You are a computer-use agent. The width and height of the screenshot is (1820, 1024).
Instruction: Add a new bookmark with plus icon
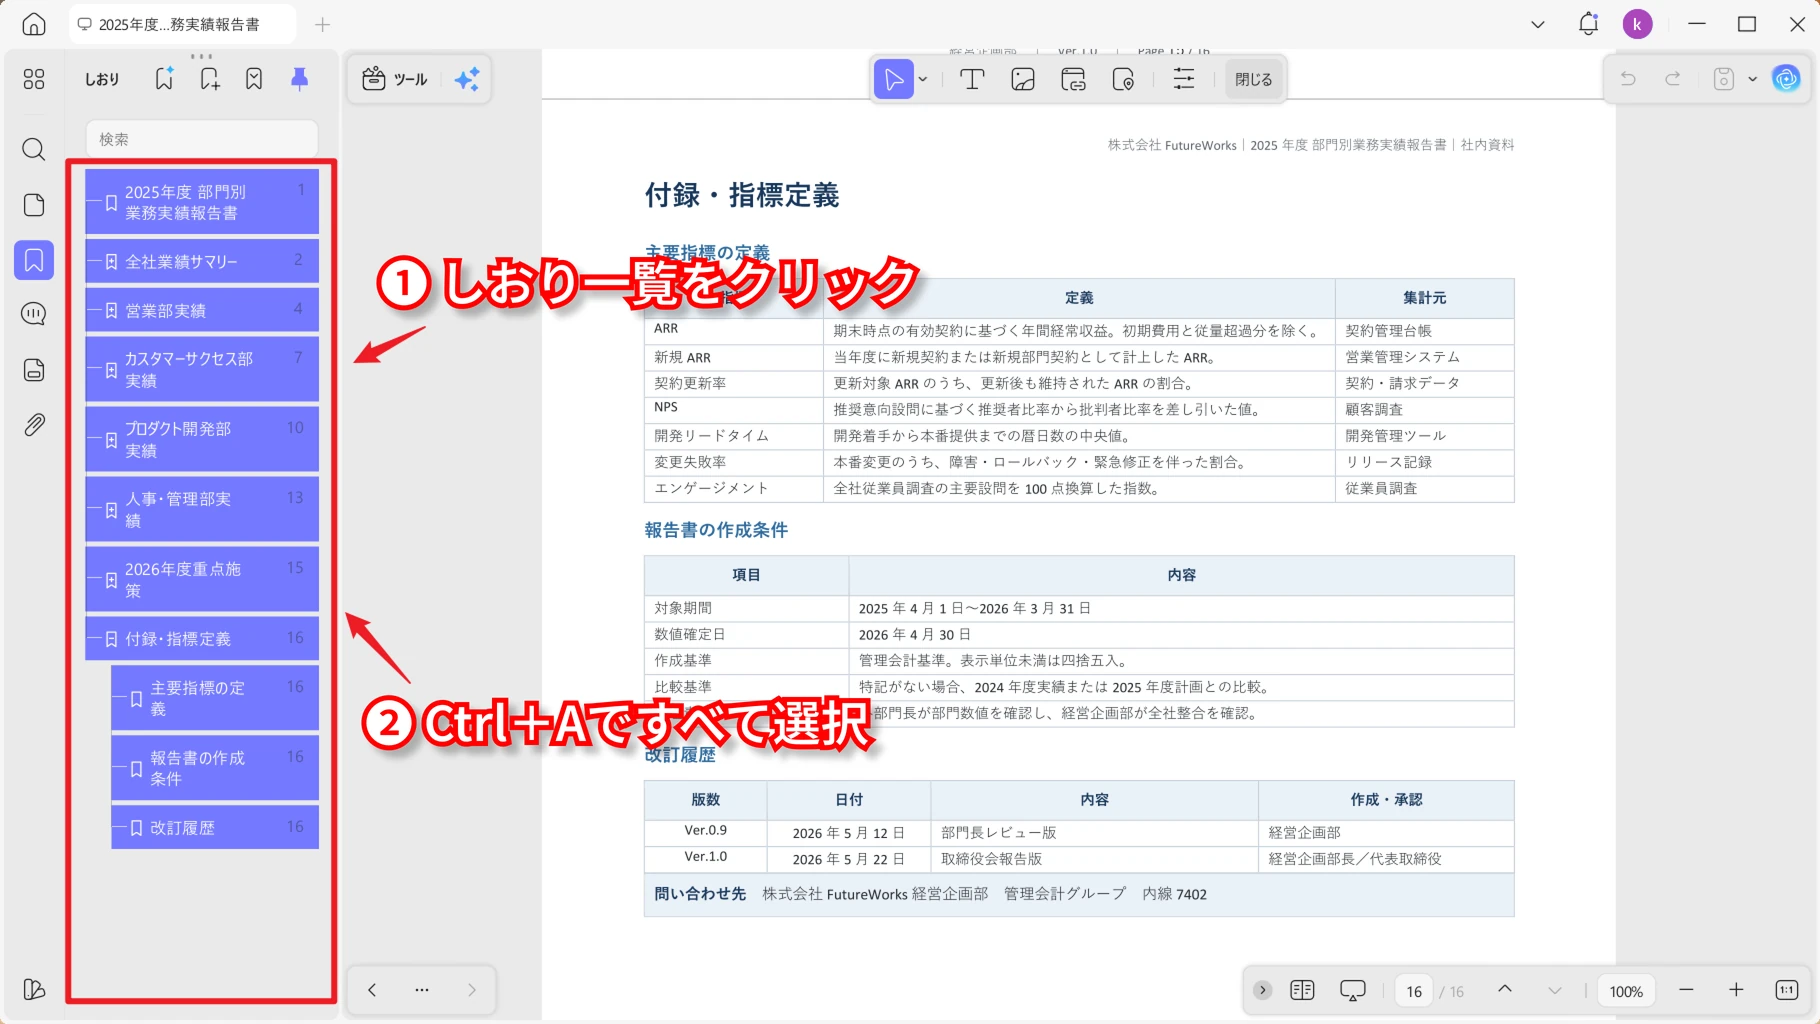tap(209, 79)
